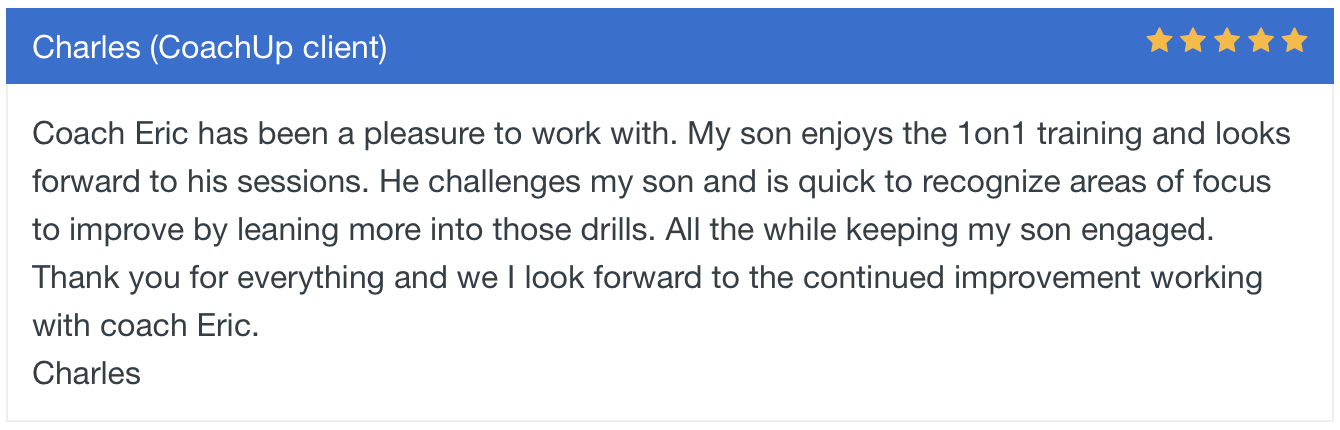Click the fourth gold rating star
This screenshot has height=430, width=1340.
tap(1261, 41)
